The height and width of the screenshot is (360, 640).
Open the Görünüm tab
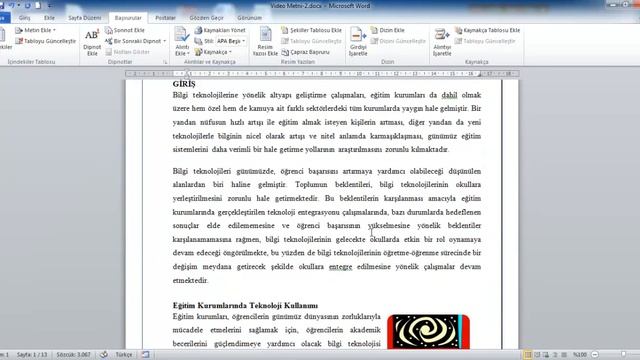coord(249,18)
